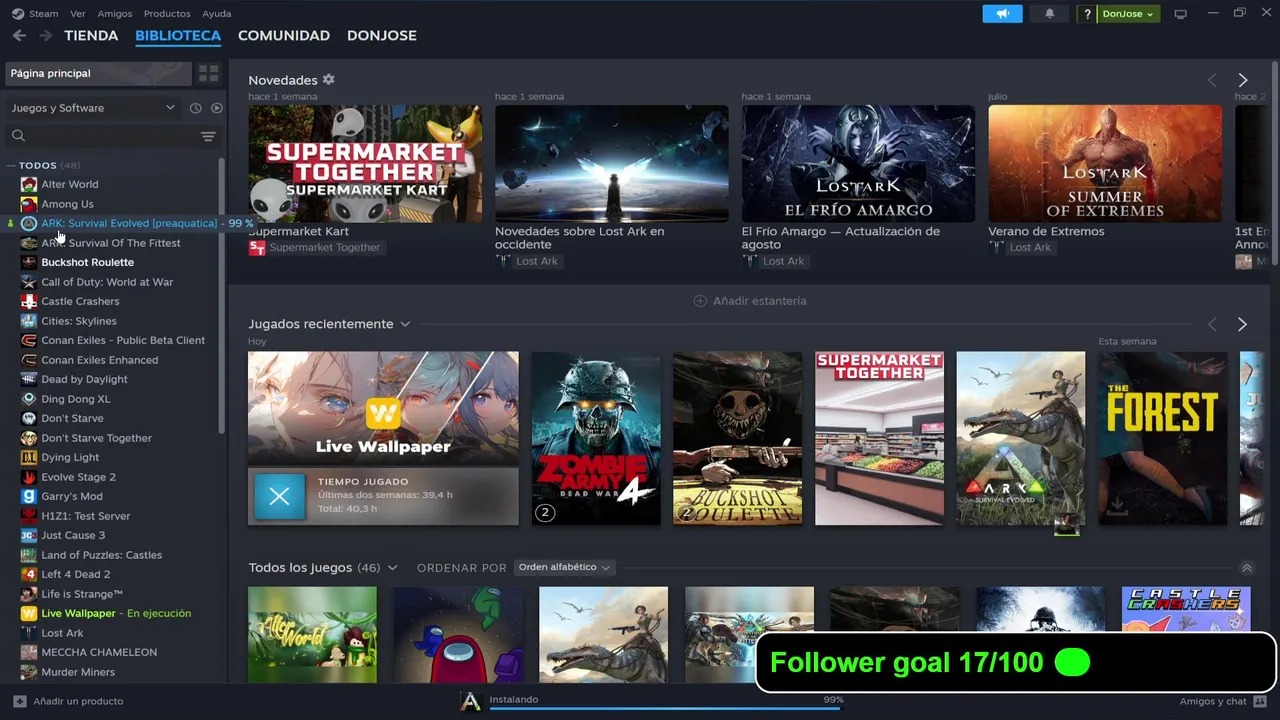Show recent activity clock filter
Viewport: 1280px width, 720px height.
196,108
